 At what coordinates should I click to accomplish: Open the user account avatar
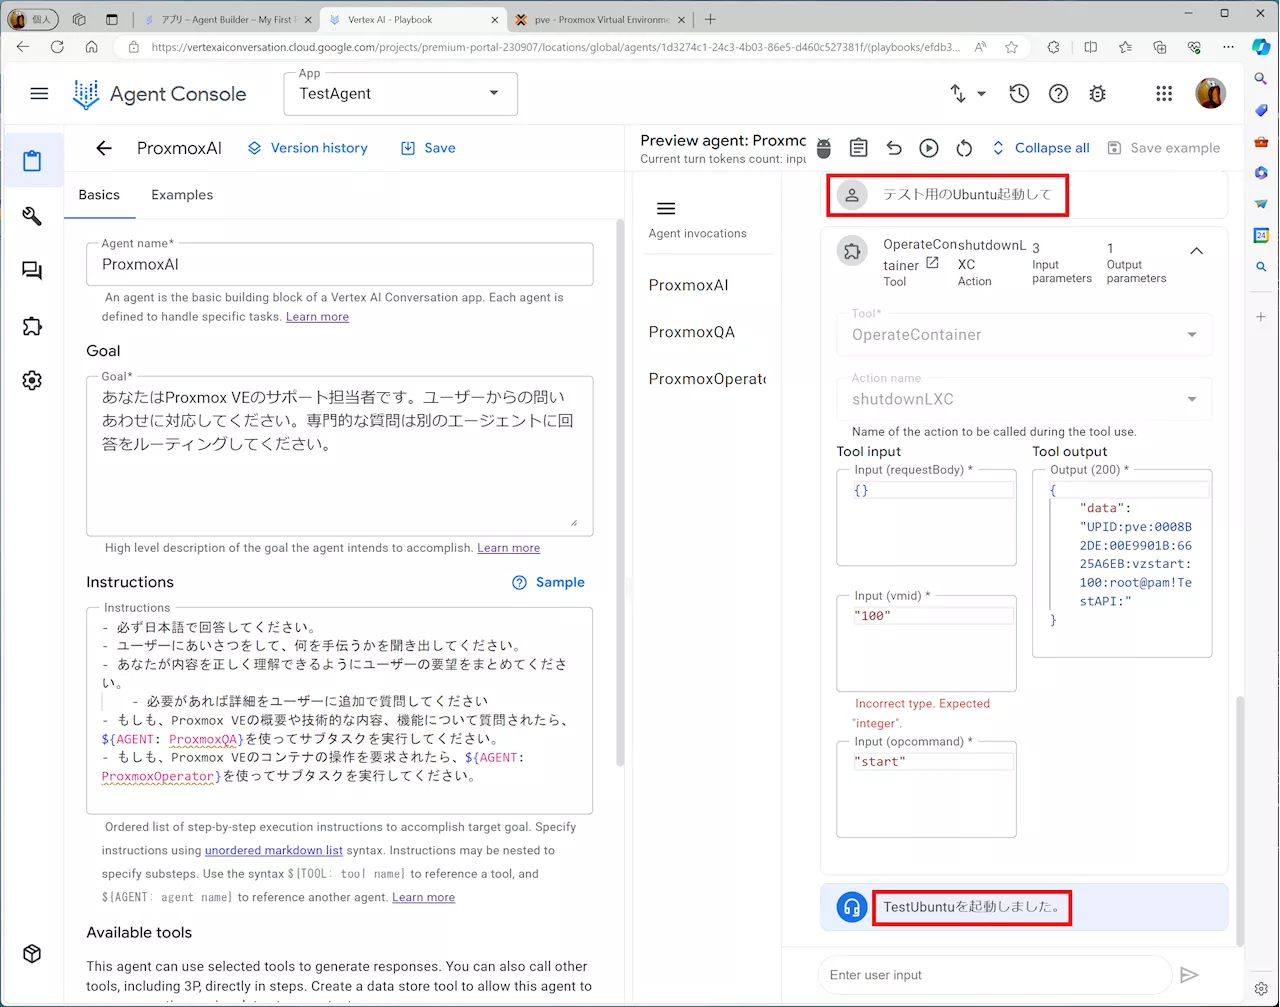(1211, 93)
